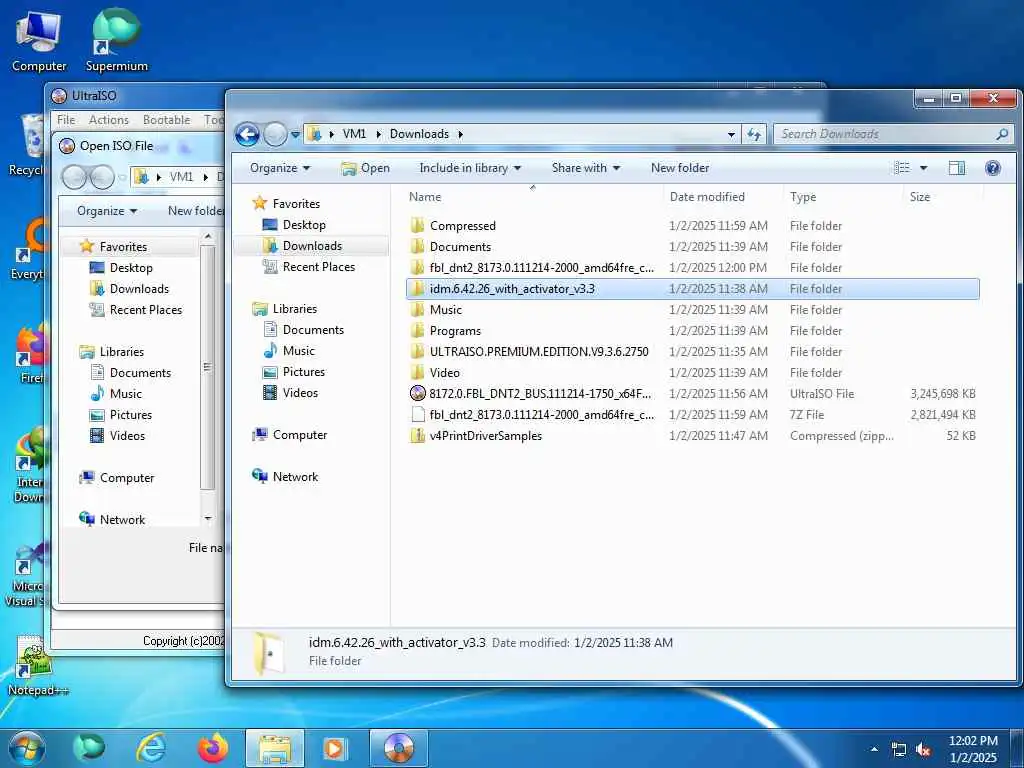This screenshot has width=1024, height=768.
Task: Select Music in Open ISO File dialog sidebar
Action: (x=125, y=394)
